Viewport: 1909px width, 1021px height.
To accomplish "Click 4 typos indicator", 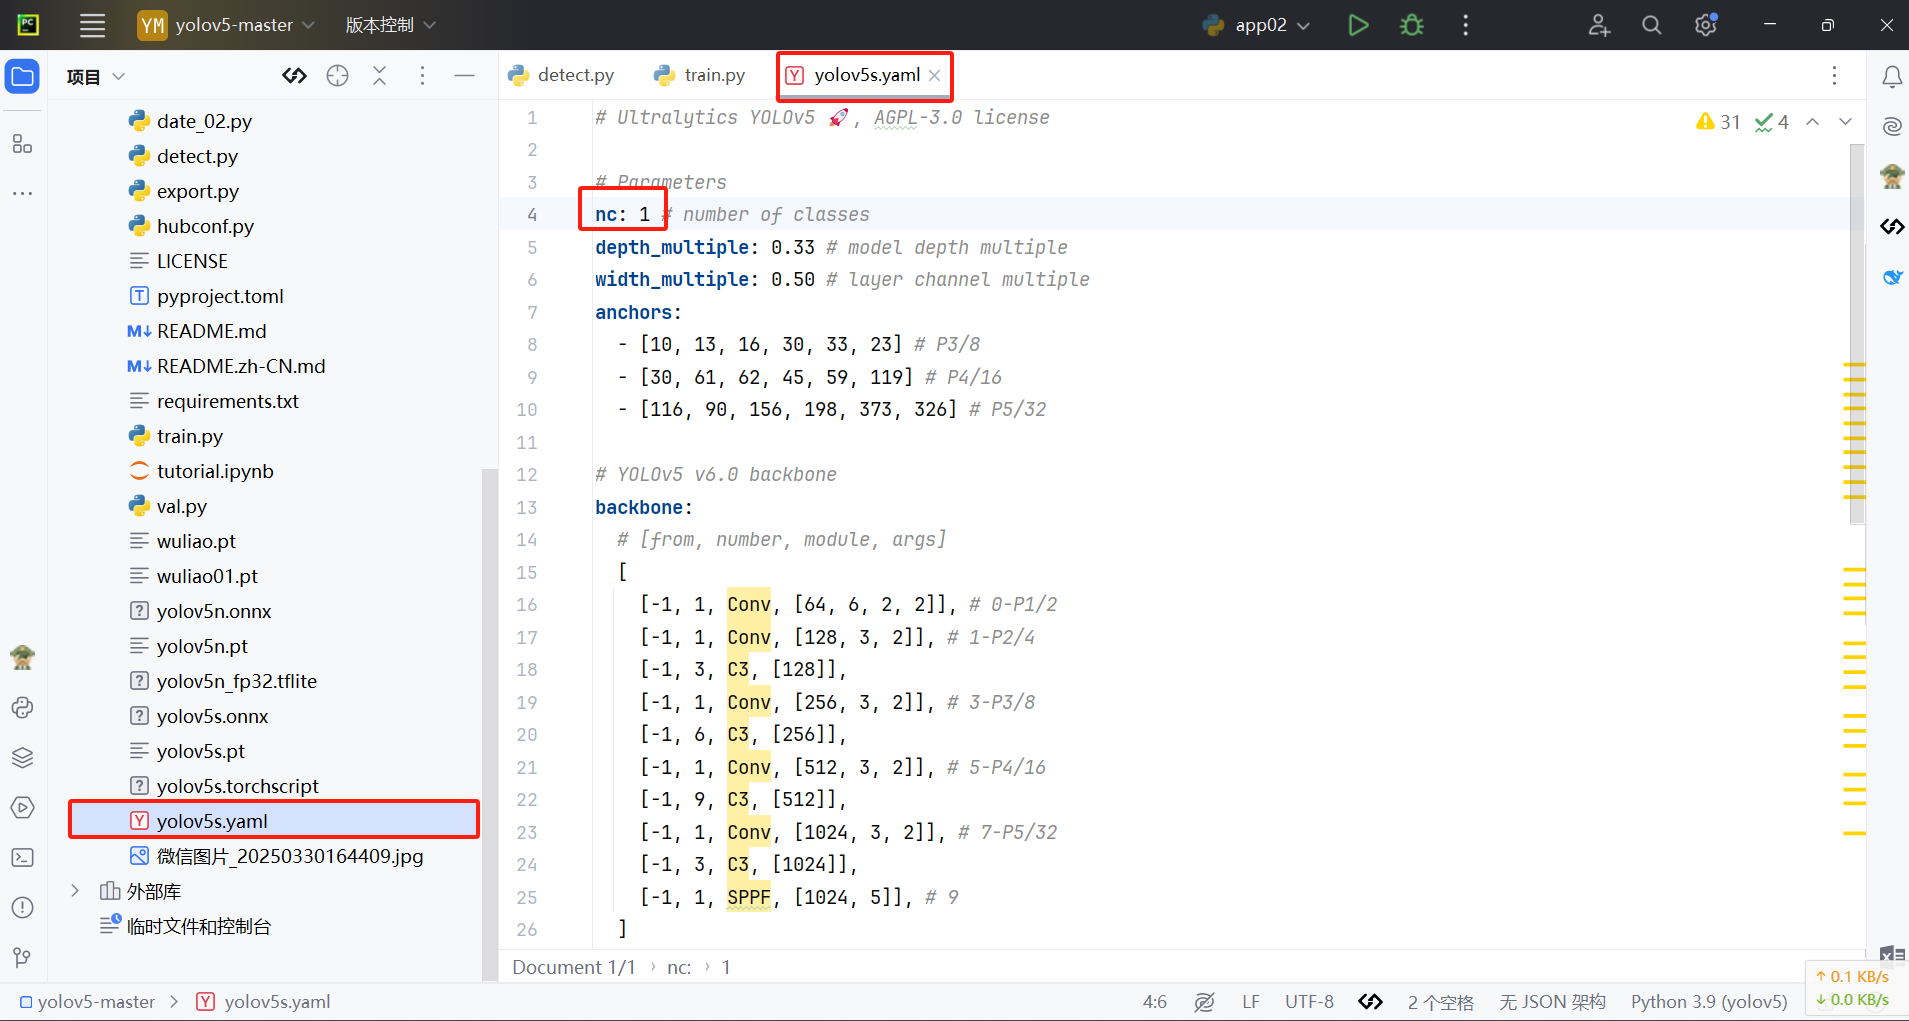I will coord(1771,122).
